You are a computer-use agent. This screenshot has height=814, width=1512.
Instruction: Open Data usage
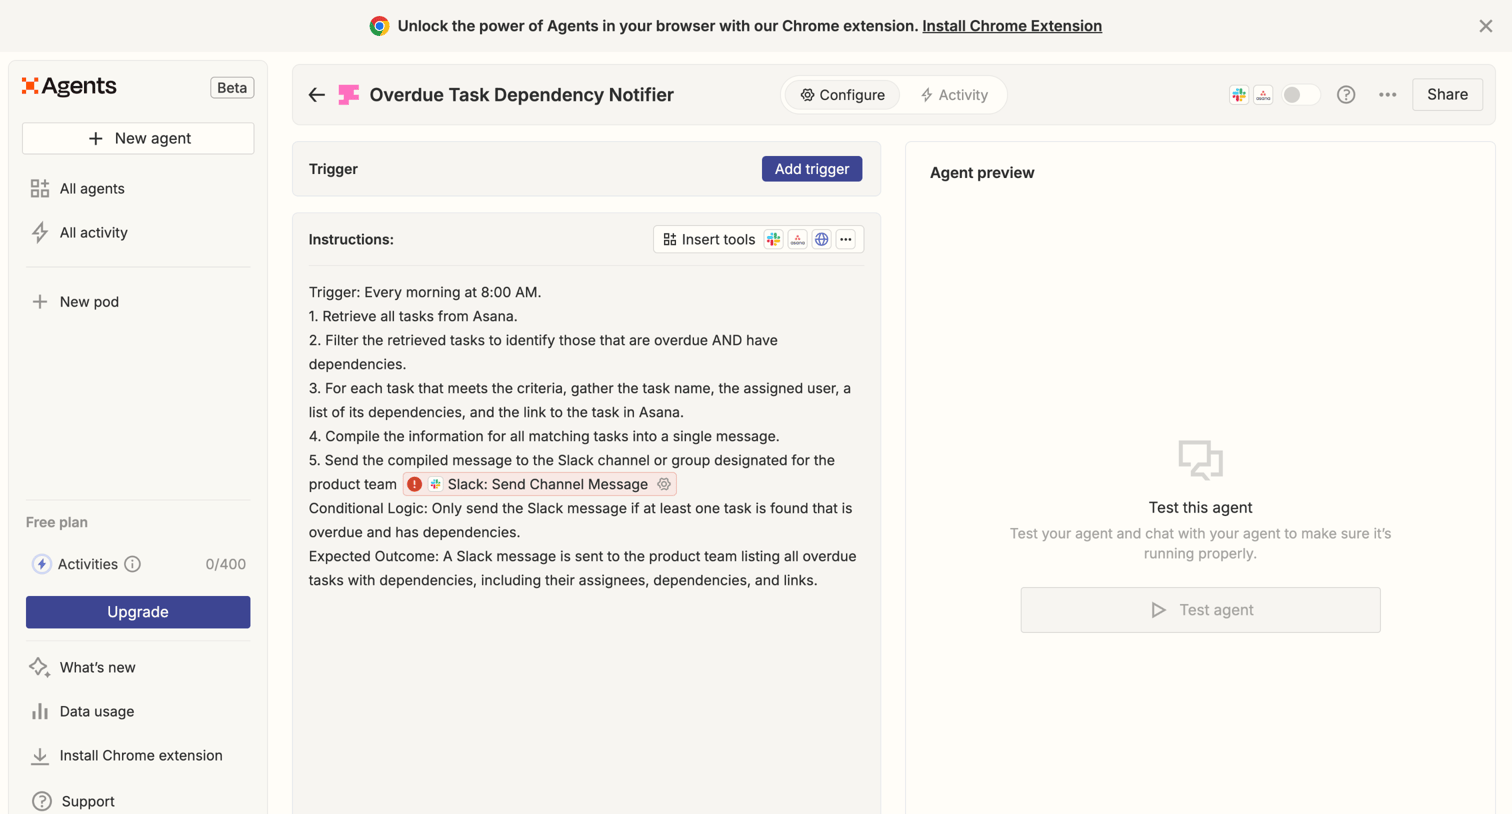coord(96,711)
